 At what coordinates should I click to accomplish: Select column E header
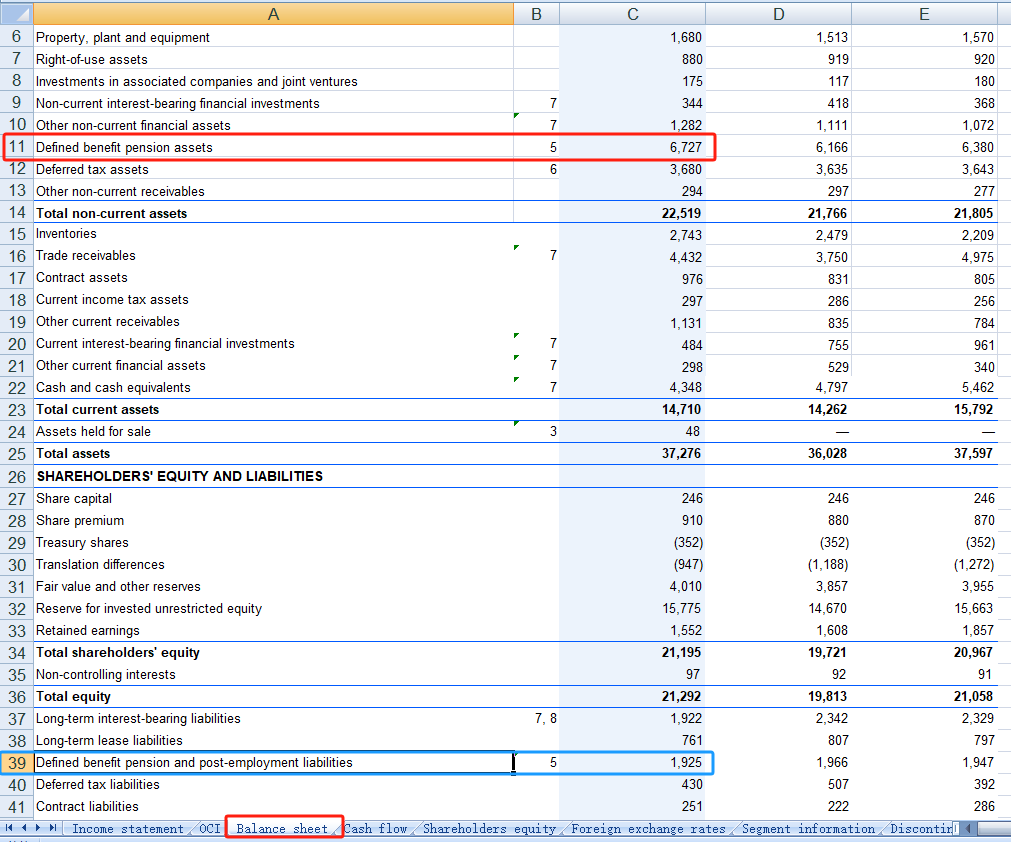[925, 14]
